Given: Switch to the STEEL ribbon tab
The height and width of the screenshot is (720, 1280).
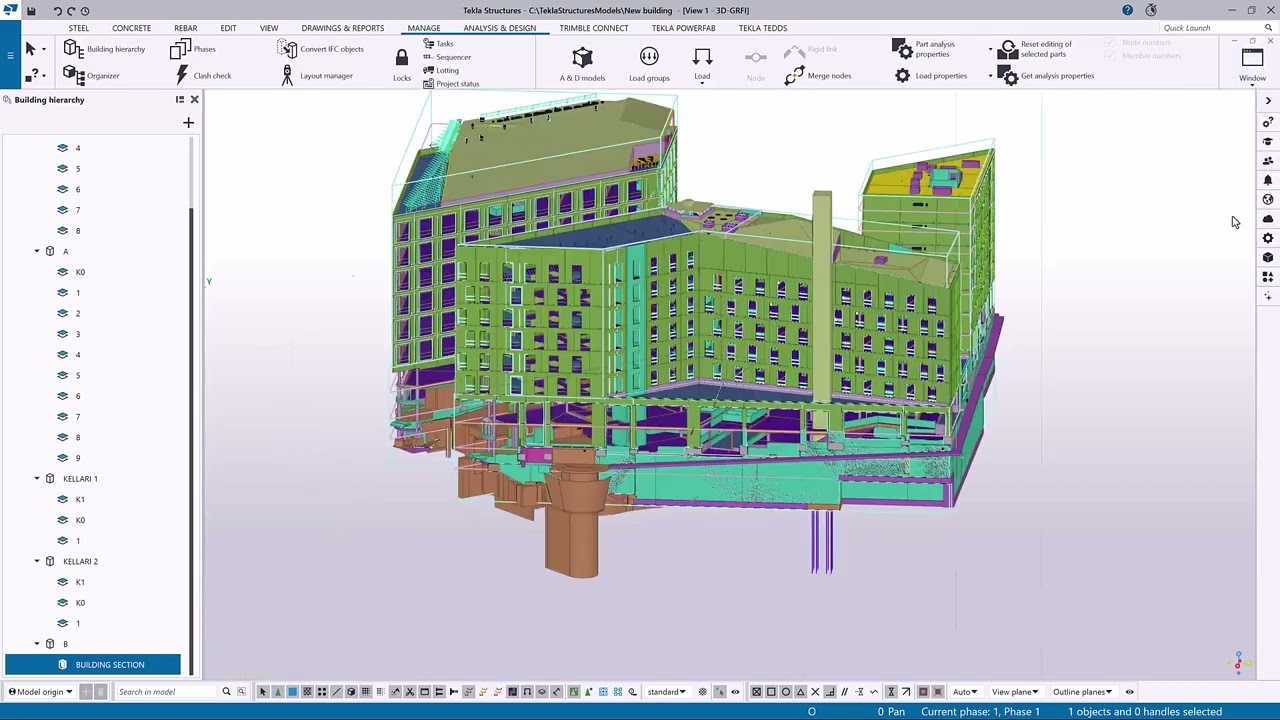Looking at the screenshot, I should click(78, 28).
